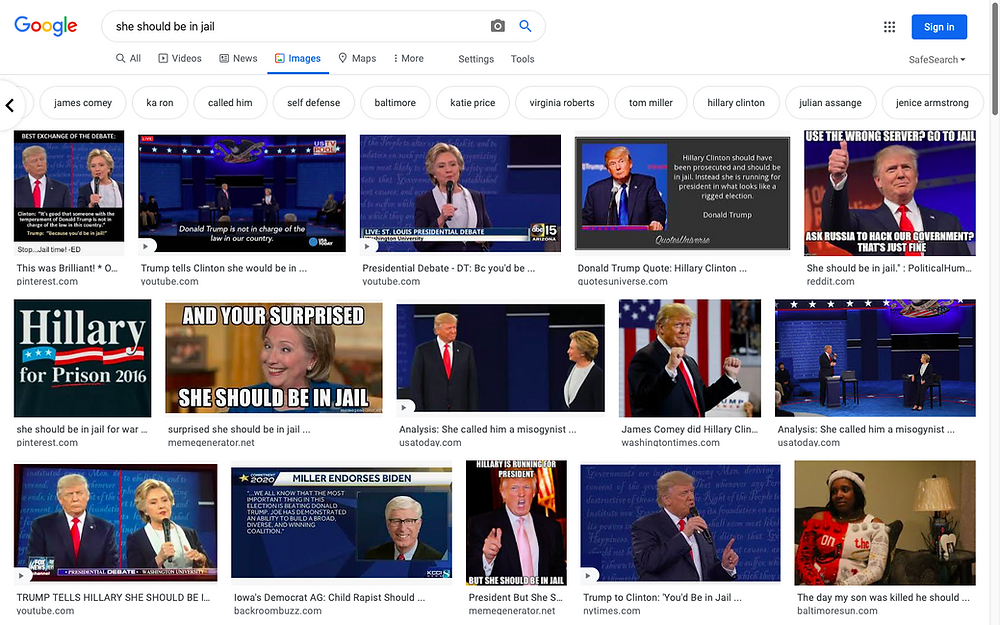
Task: Click the 'This was Brilliant!' title link
Action: coord(67,268)
